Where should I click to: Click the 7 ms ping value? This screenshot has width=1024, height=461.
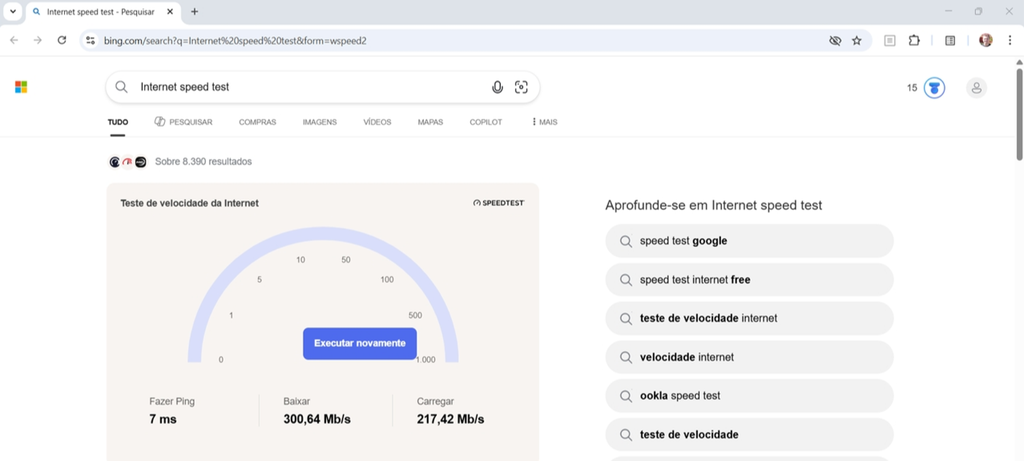tap(163, 419)
